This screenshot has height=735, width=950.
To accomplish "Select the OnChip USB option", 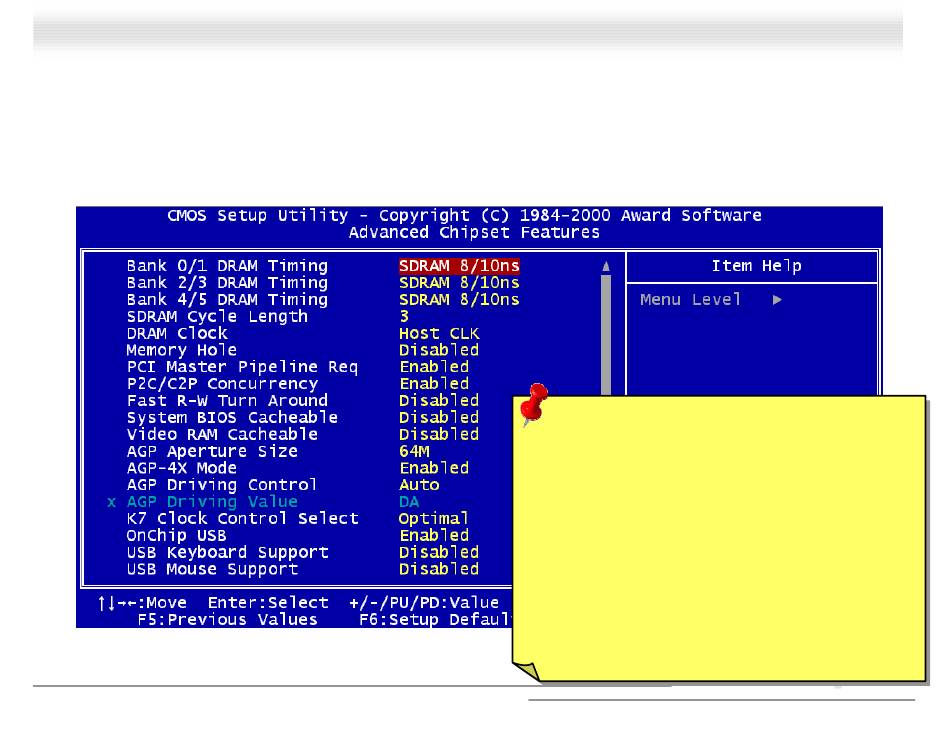I will click(176, 536).
